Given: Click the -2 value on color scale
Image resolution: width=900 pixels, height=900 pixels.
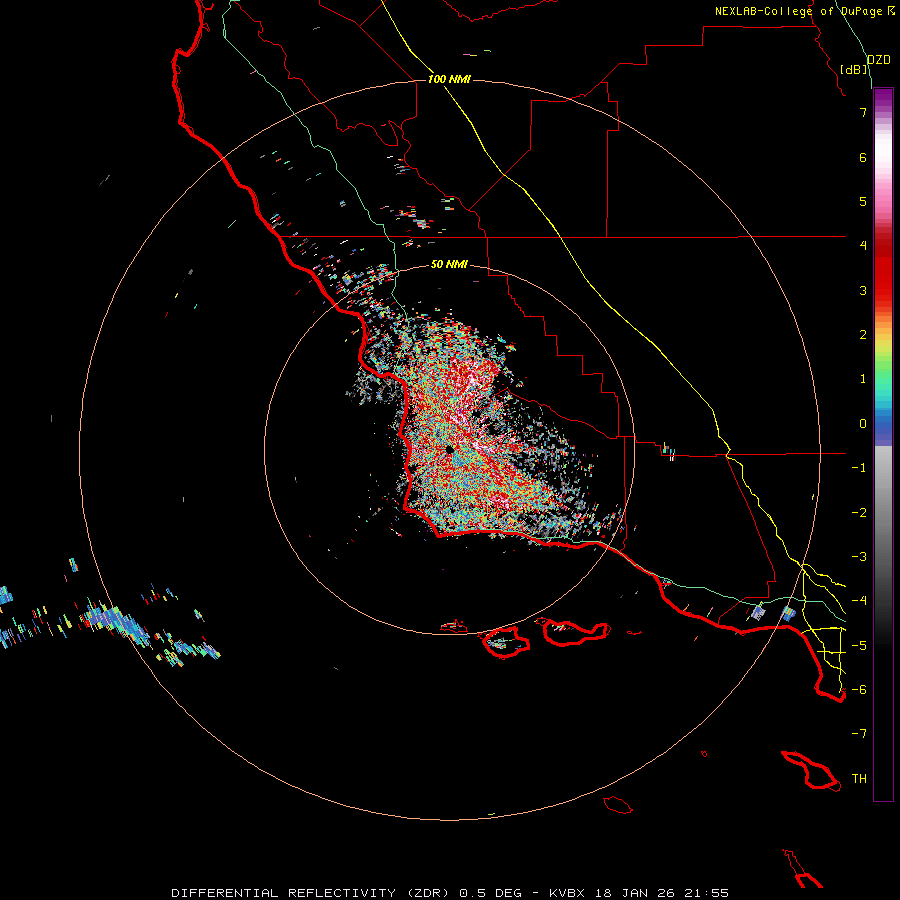Looking at the screenshot, I should pyautogui.click(x=859, y=513).
